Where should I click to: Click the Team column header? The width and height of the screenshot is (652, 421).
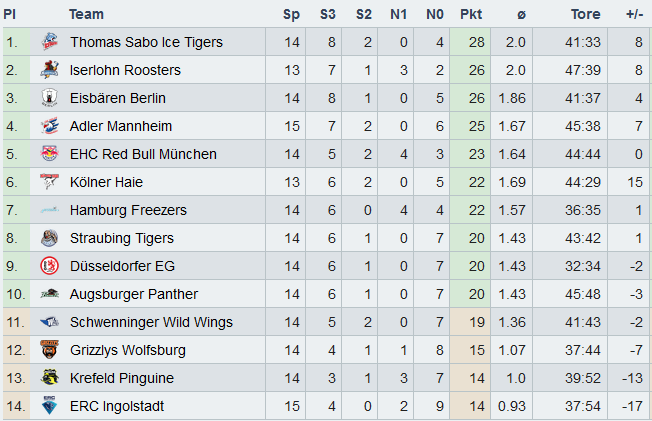coord(86,14)
